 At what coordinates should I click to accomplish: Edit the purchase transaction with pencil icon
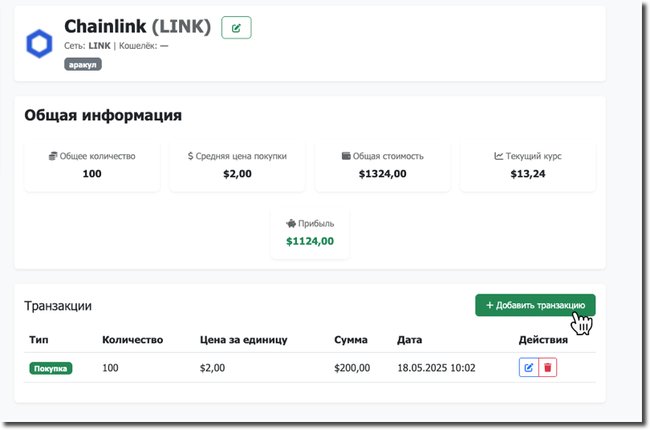529,367
